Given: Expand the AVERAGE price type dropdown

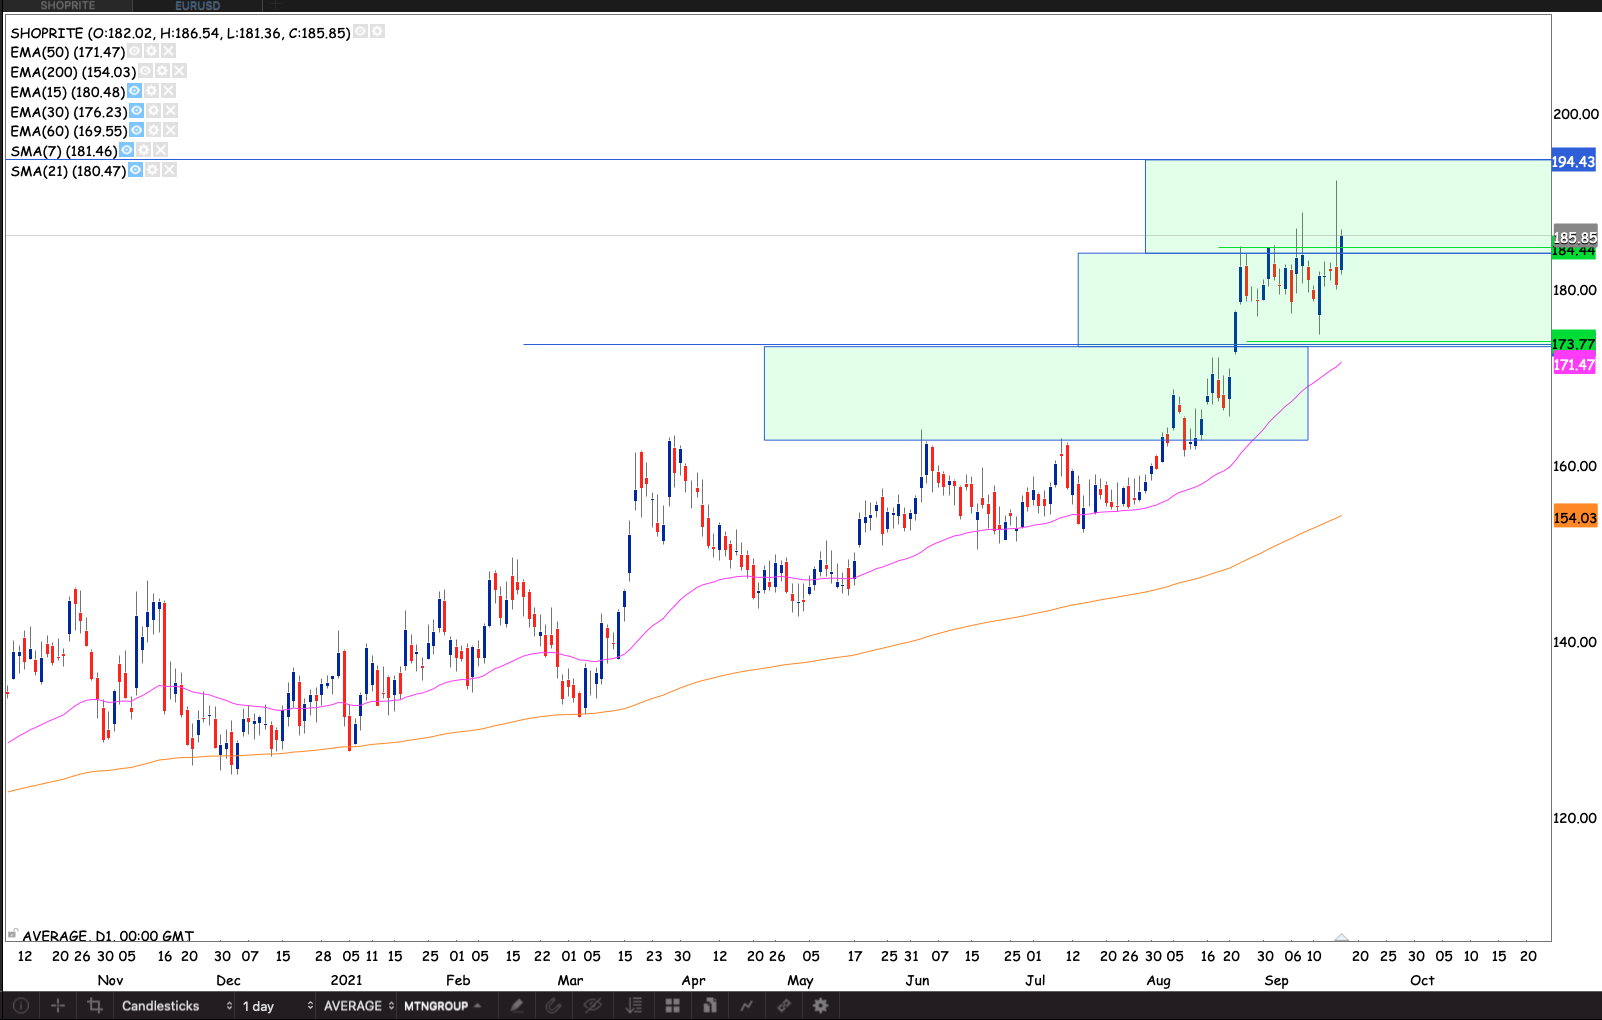Looking at the screenshot, I should coord(358,1006).
